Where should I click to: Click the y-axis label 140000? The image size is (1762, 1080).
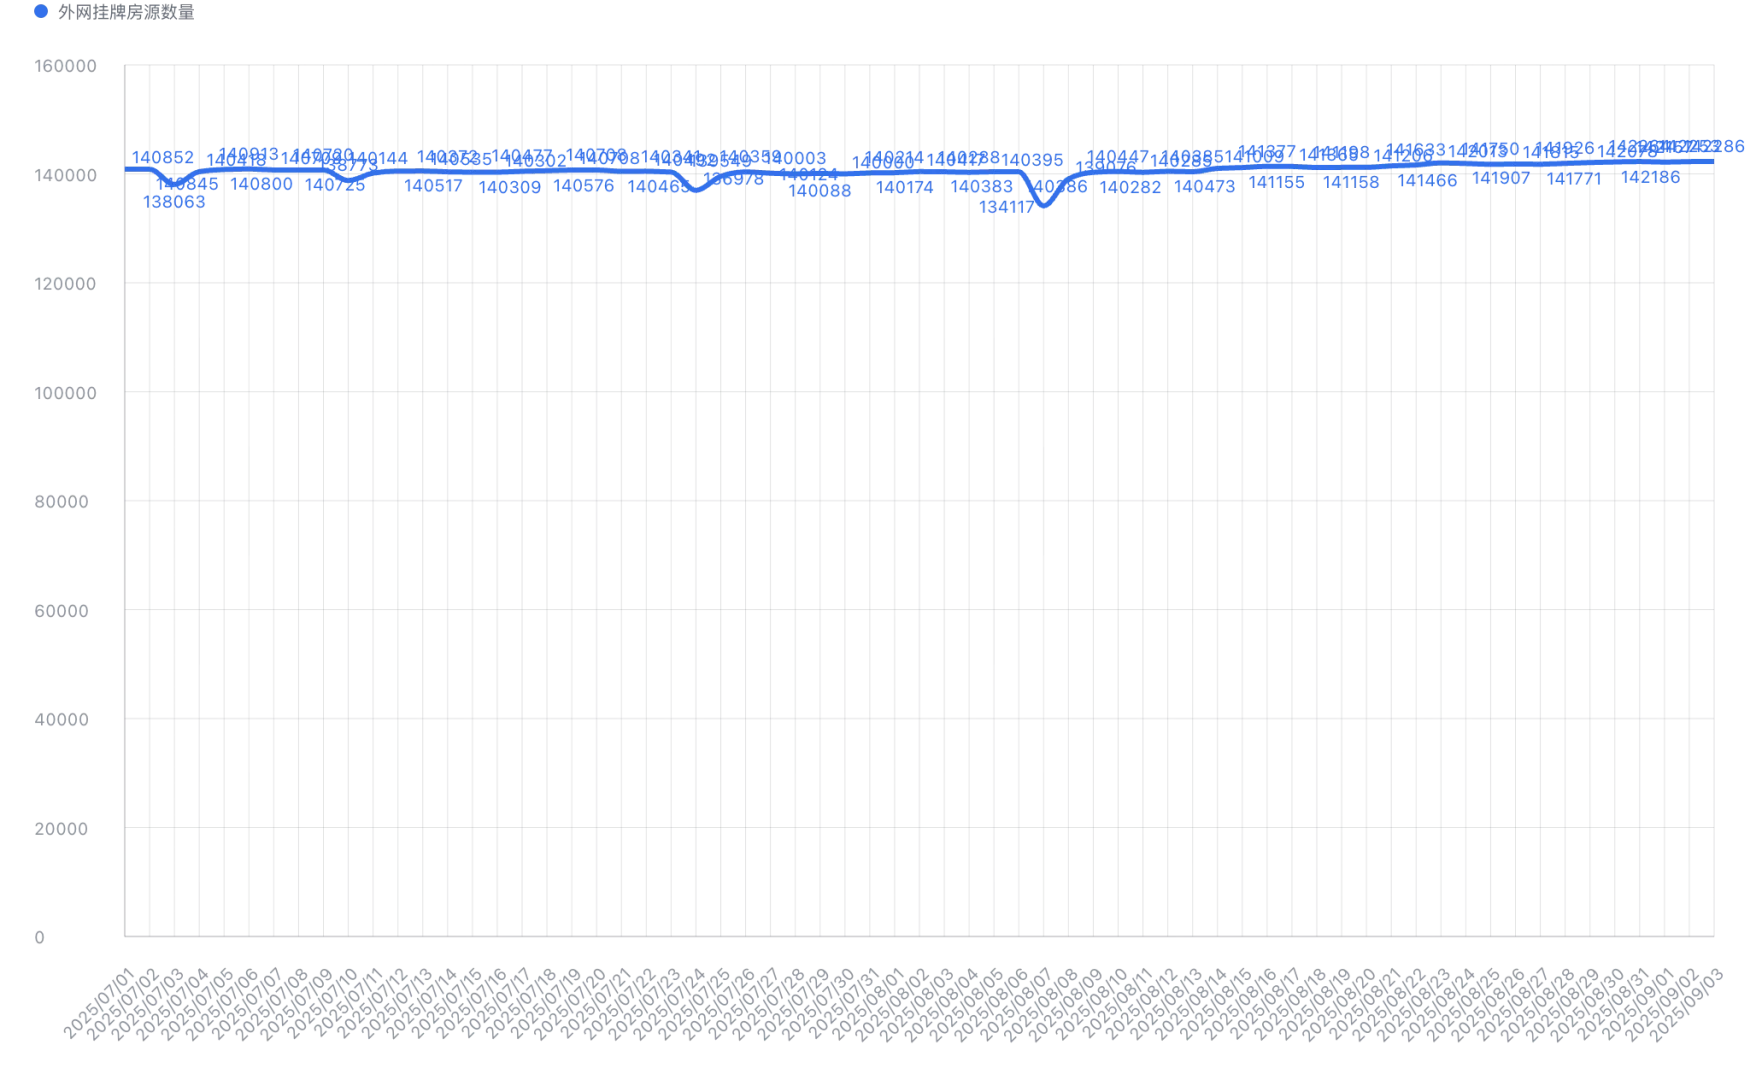[x=65, y=175]
